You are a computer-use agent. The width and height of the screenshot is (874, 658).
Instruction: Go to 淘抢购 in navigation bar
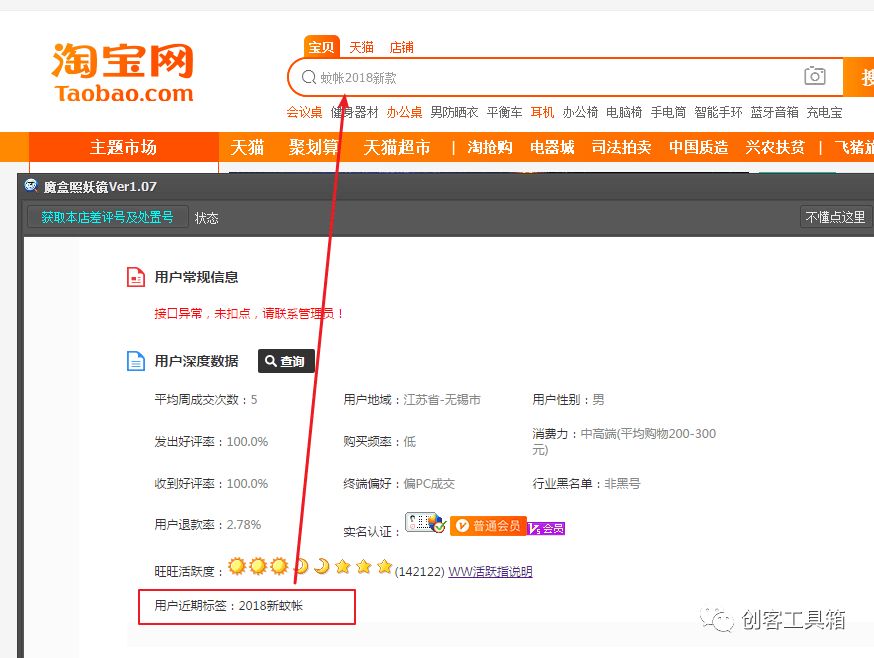(x=490, y=147)
